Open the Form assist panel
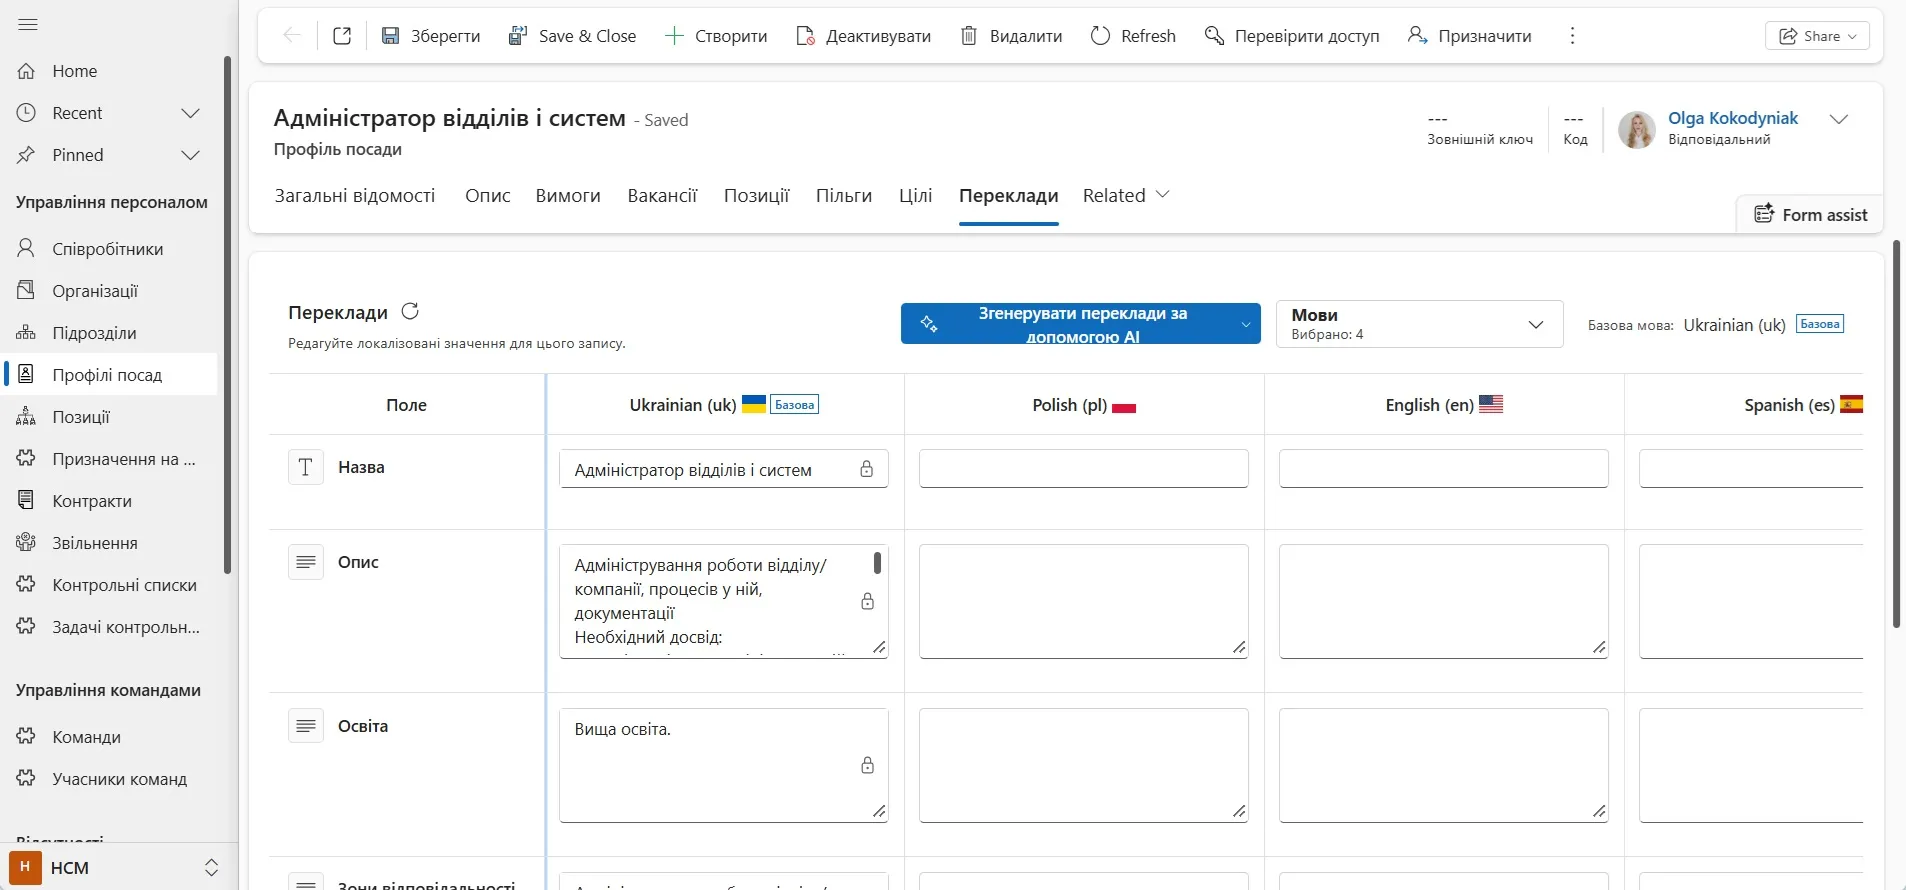The height and width of the screenshot is (890, 1906). (x=1811, y=215)
